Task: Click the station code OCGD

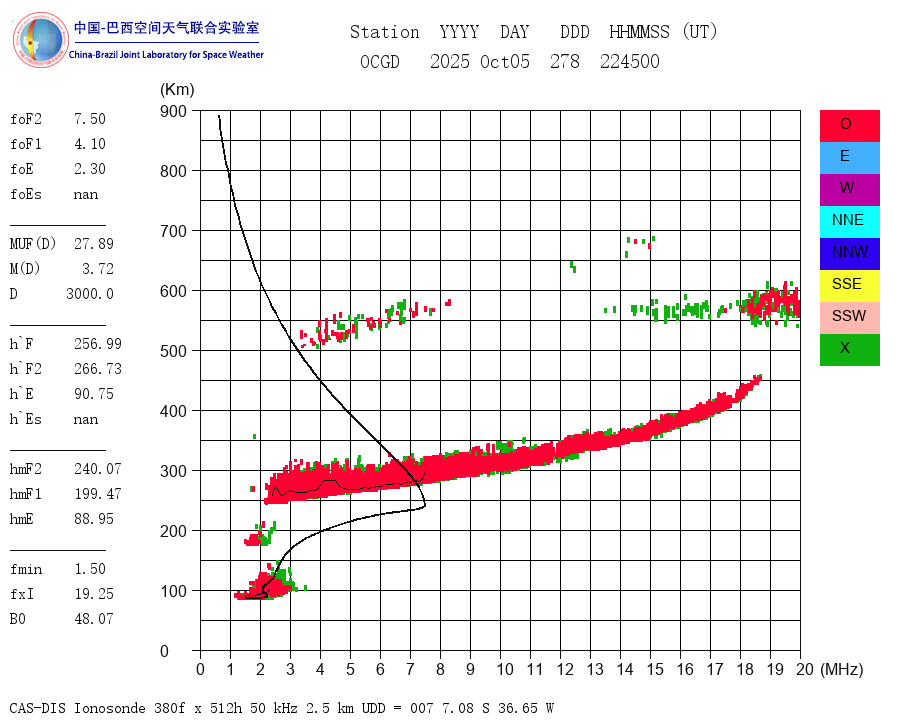Action: 379,61
